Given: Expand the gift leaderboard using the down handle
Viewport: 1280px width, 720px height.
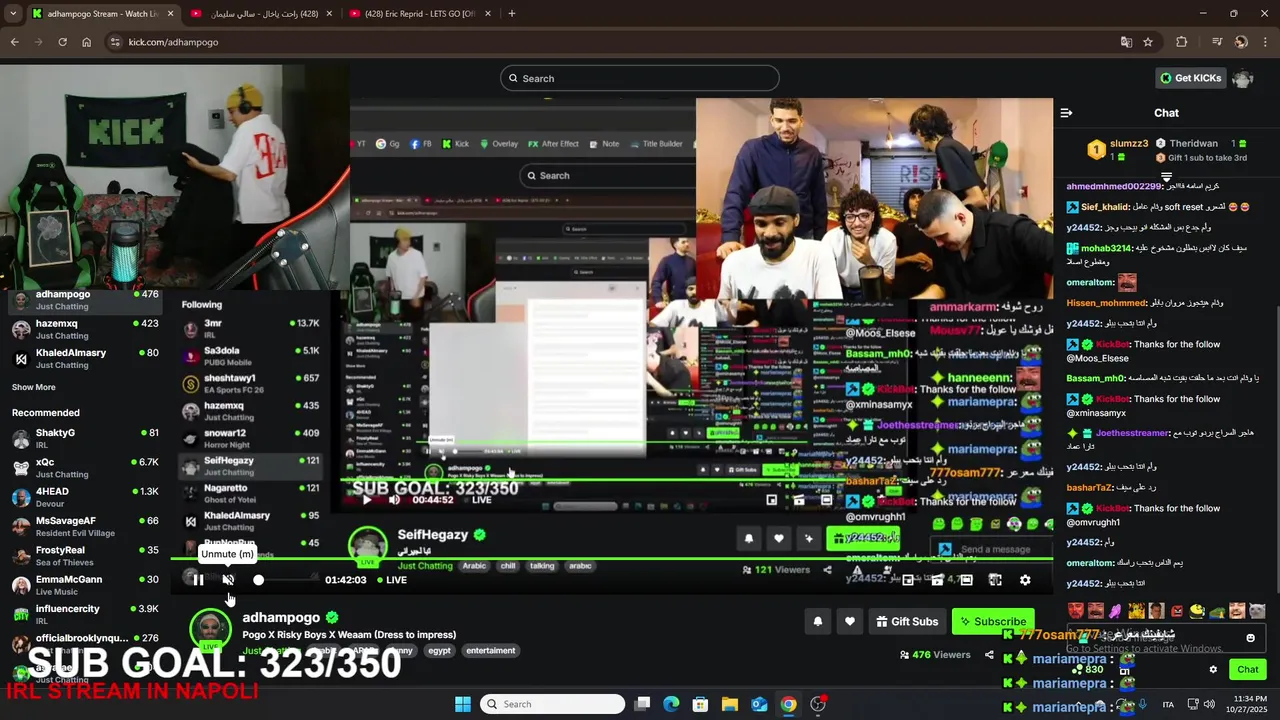Looking at the screenshot, I should (1166, 177).
